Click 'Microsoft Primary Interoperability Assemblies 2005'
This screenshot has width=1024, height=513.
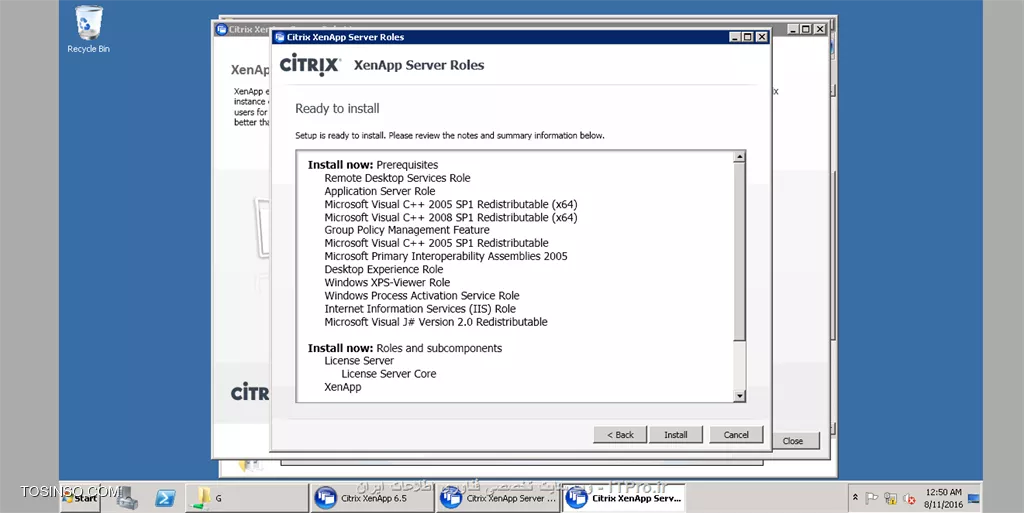pos(445,256)
